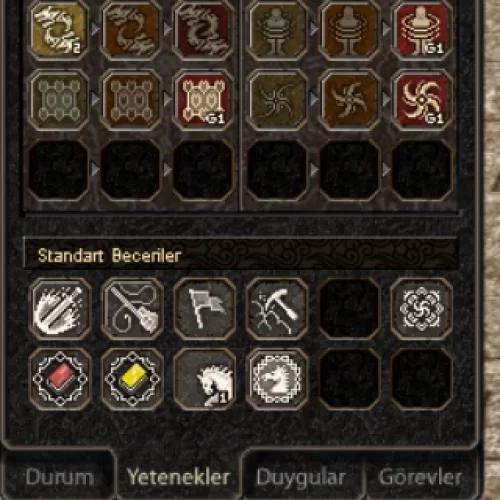Select the guitar music standard skill
Image resolution: width=500 pixels, height=500 pixels.
tap(132, 309)
